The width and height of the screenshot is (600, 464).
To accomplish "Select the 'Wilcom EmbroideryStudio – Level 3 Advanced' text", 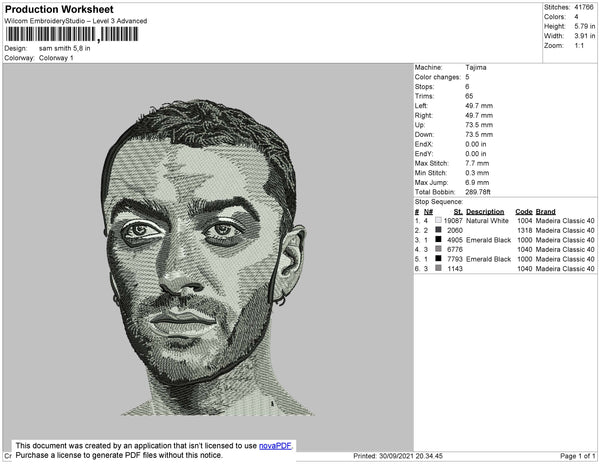I will point(76,21).
